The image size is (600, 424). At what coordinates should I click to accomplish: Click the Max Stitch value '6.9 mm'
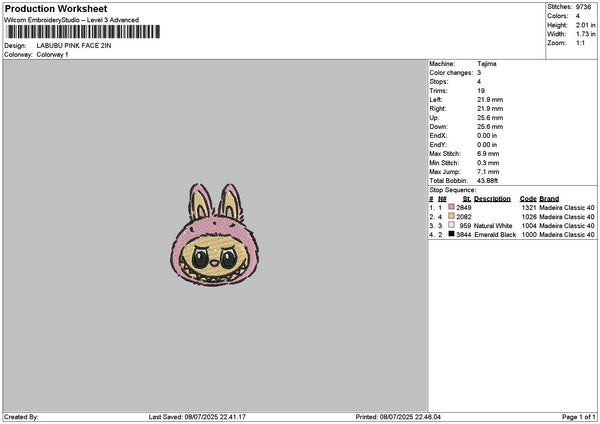488,154
